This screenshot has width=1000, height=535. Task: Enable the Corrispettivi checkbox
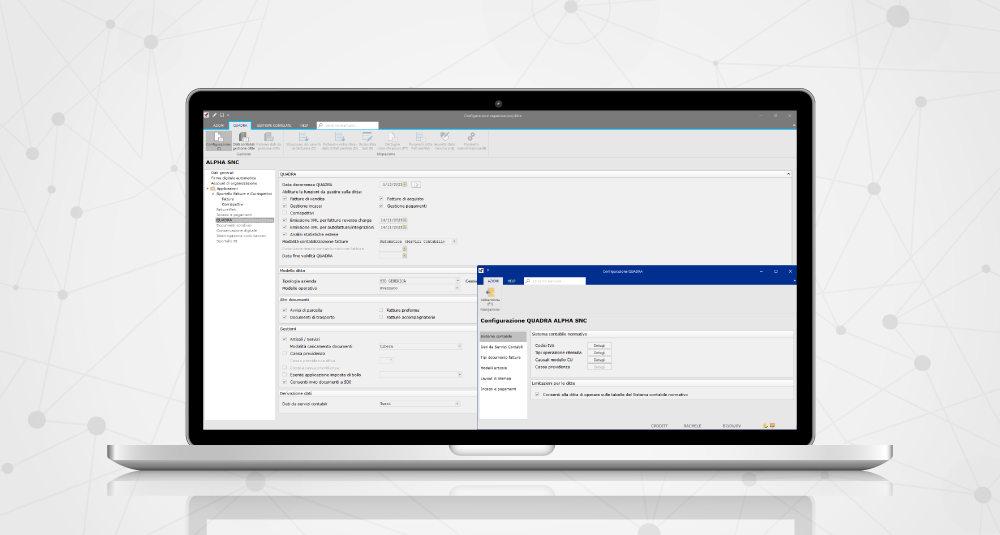[284, 213]
